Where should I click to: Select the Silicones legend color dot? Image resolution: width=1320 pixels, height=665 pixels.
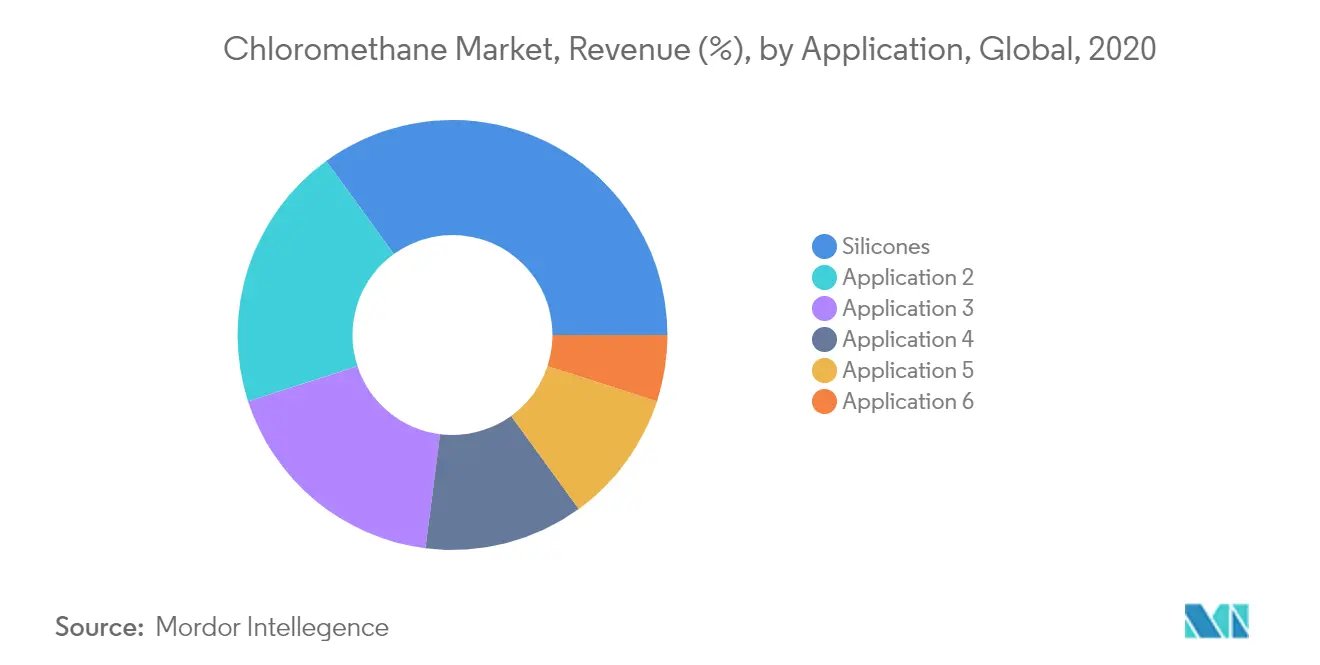(x=825, y=247)
